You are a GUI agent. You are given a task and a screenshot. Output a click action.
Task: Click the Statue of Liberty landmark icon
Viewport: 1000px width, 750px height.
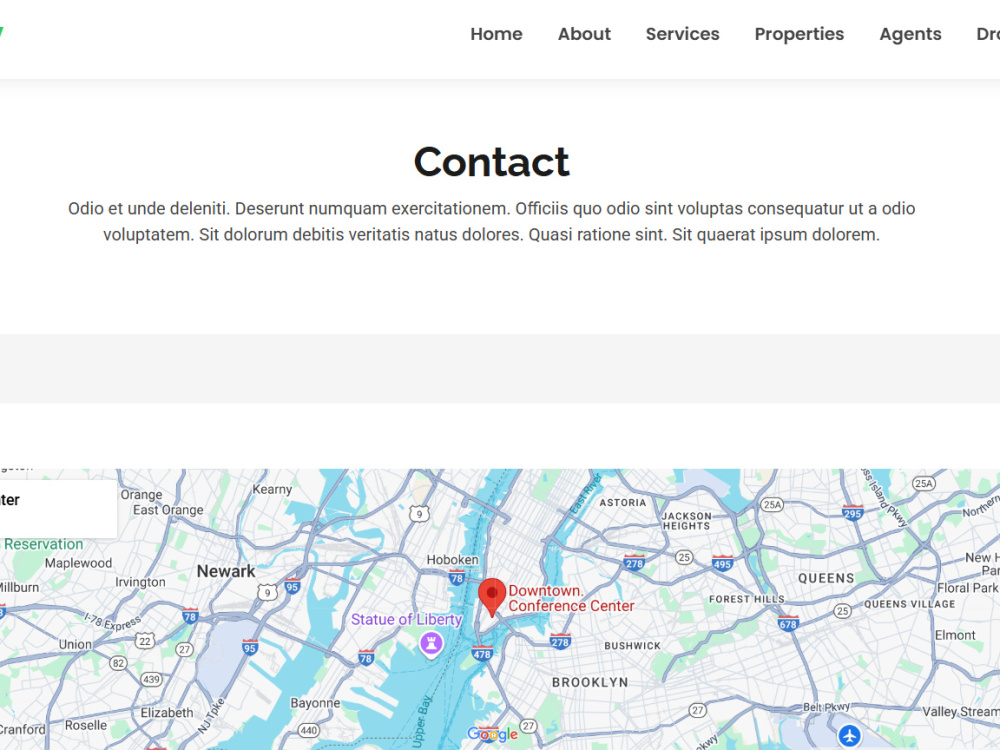431,643
